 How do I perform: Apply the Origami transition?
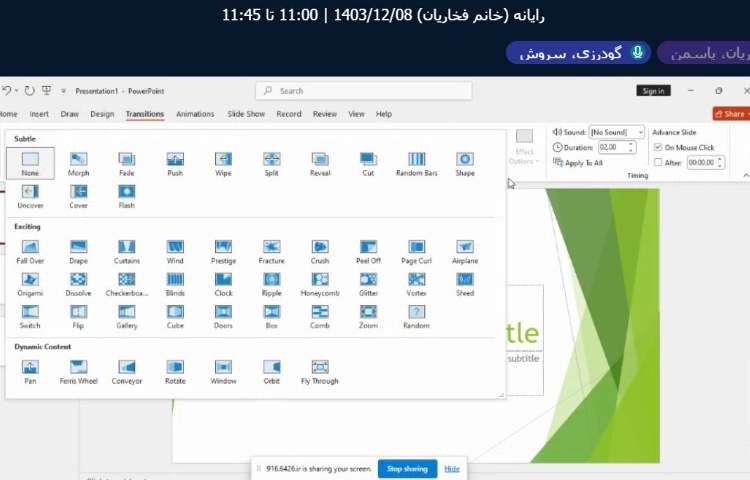click(x=30, y=284)
